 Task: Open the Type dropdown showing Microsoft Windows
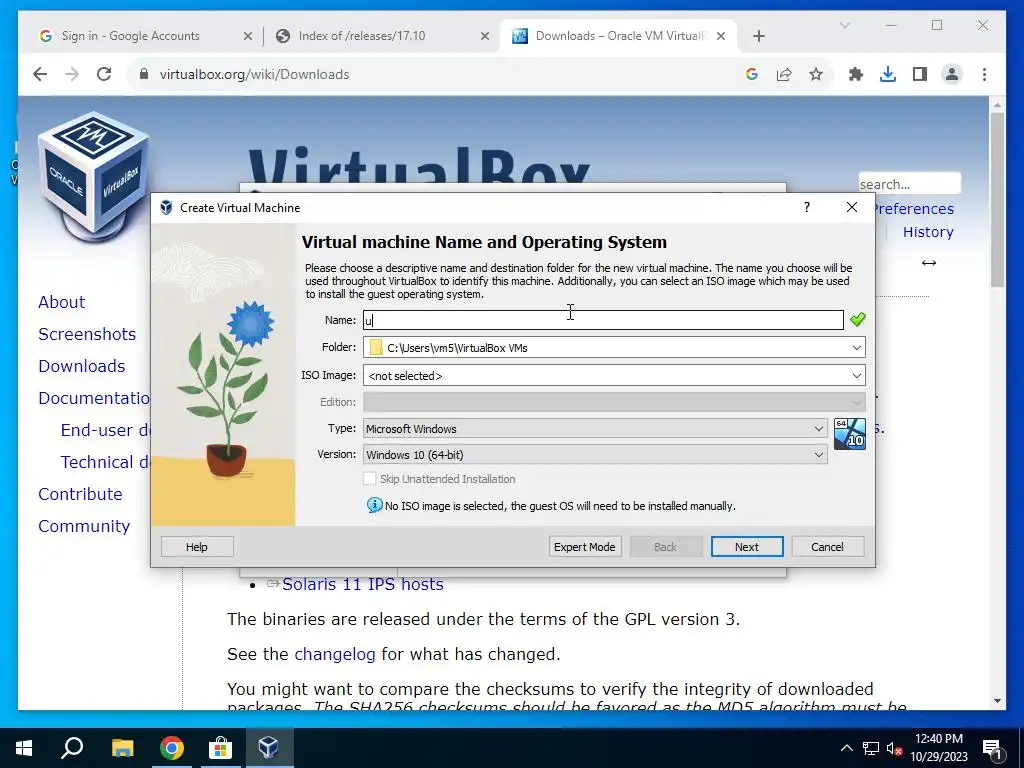point(595,428)
